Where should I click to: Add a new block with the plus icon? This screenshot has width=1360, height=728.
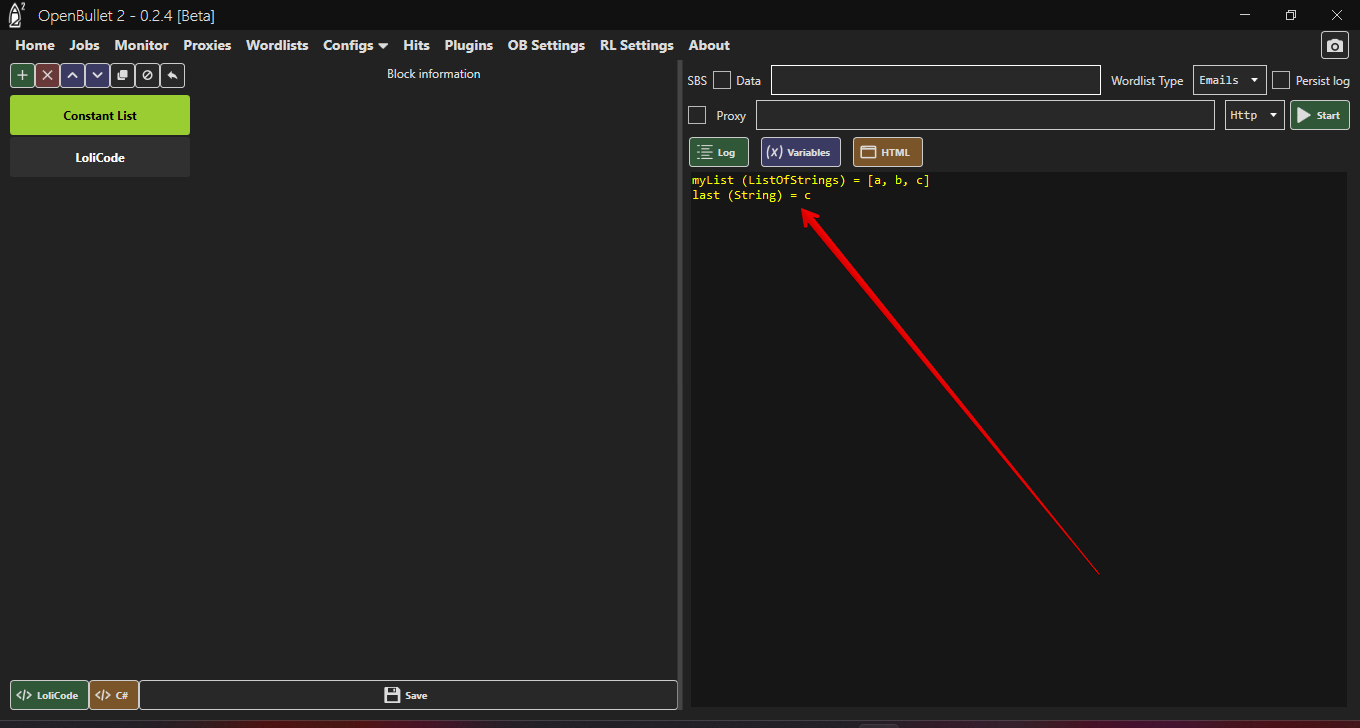click(22, 75)
